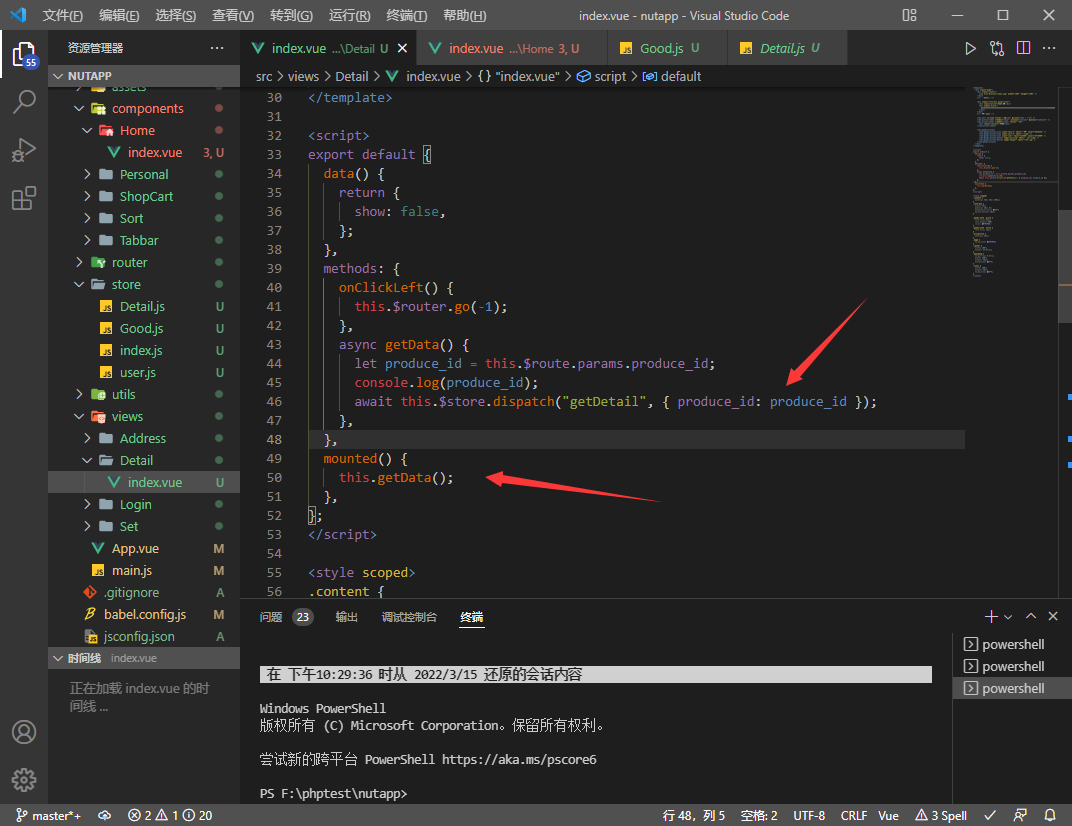
Task: Open user.js in explorer
Action: [x=144, y=372]
